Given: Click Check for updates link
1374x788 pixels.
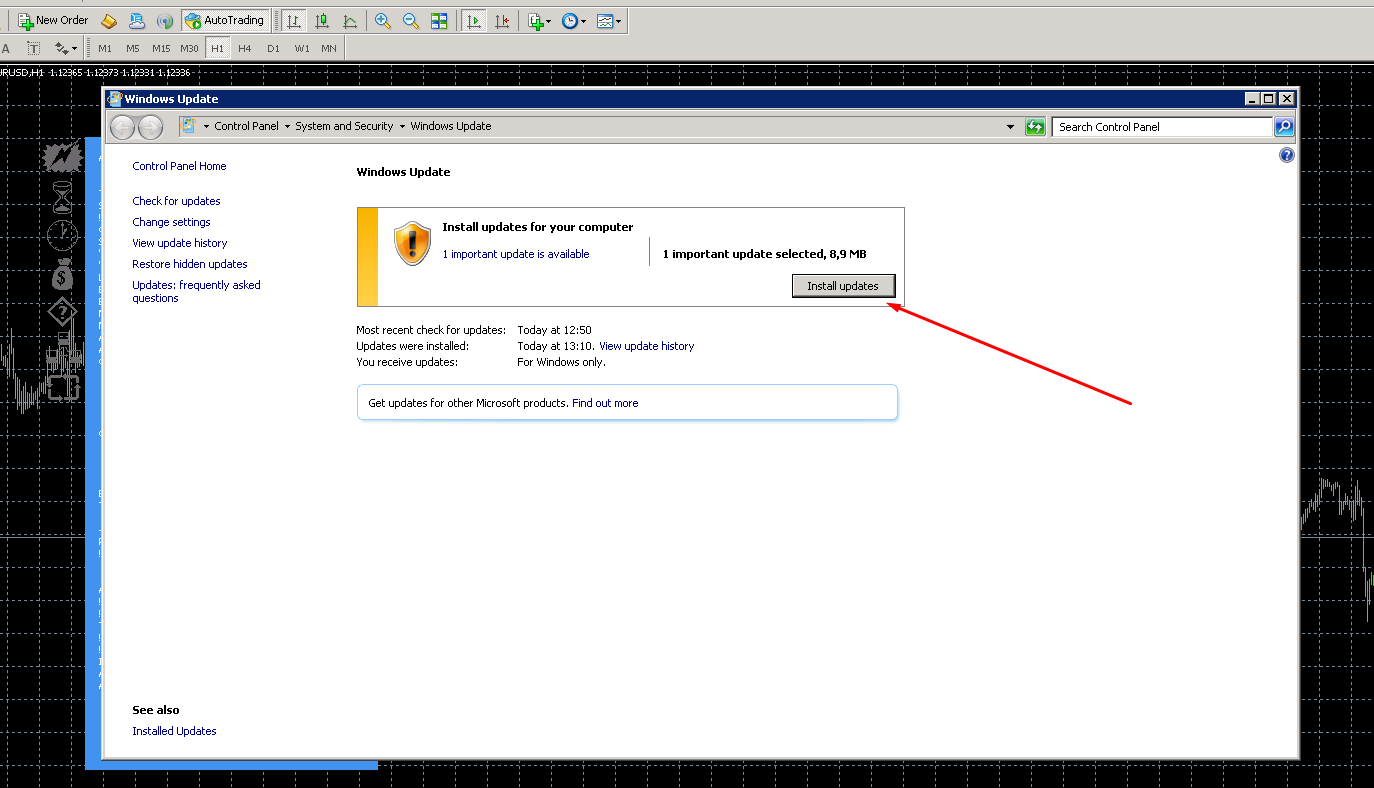Looking at the screenshot, I should point(176,201).
